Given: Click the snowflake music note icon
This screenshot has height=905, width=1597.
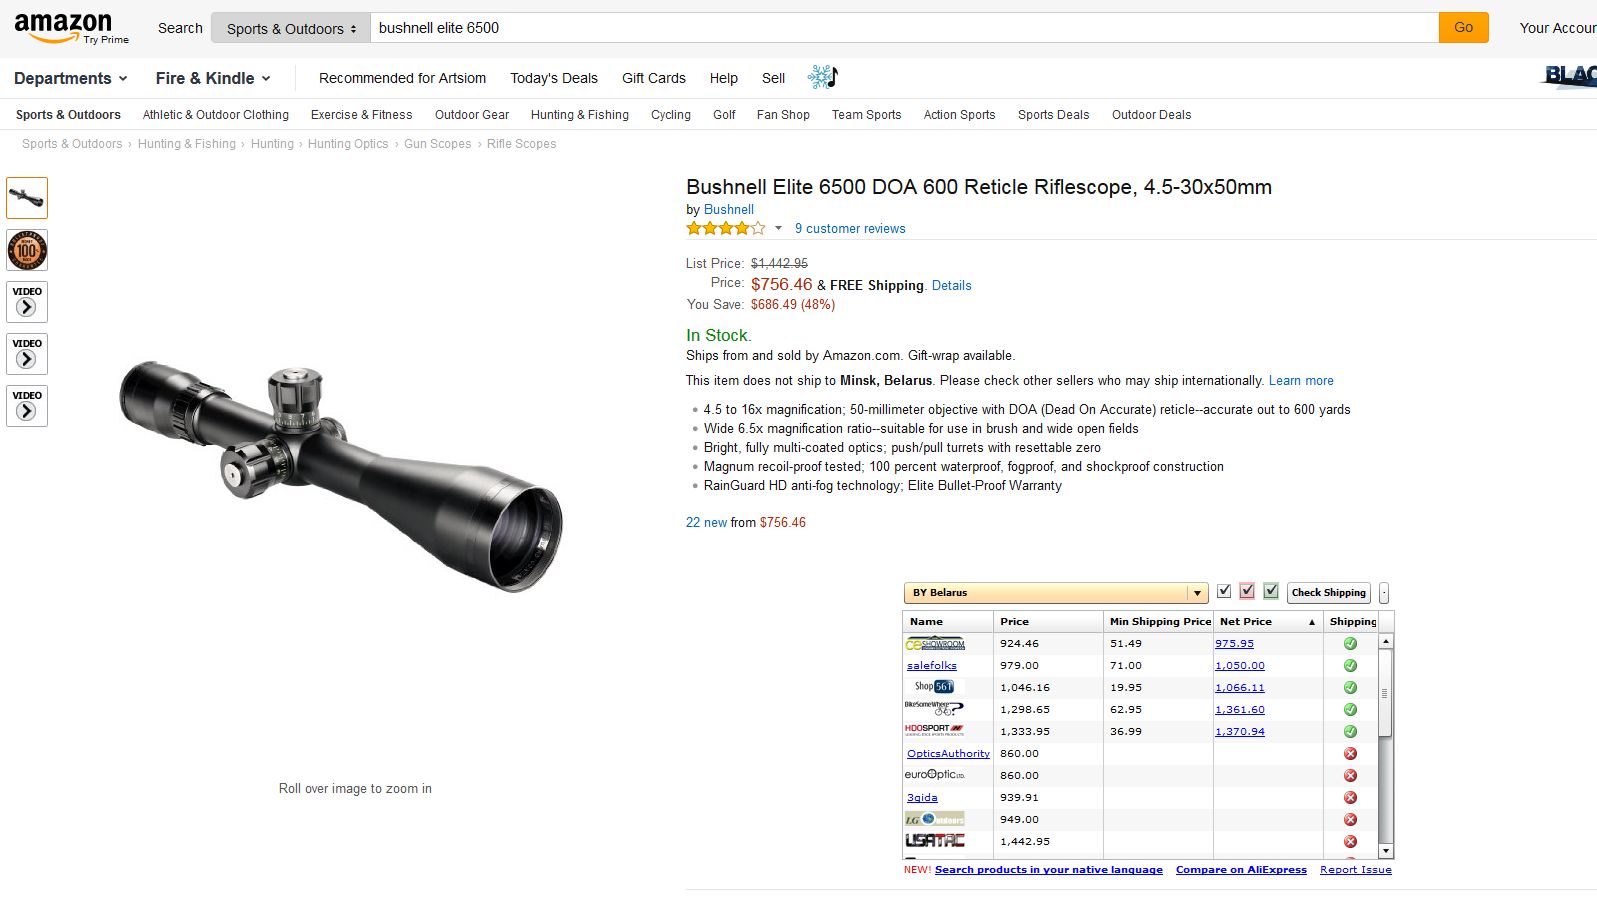Looking at the screenshot, I should (822, 77).
